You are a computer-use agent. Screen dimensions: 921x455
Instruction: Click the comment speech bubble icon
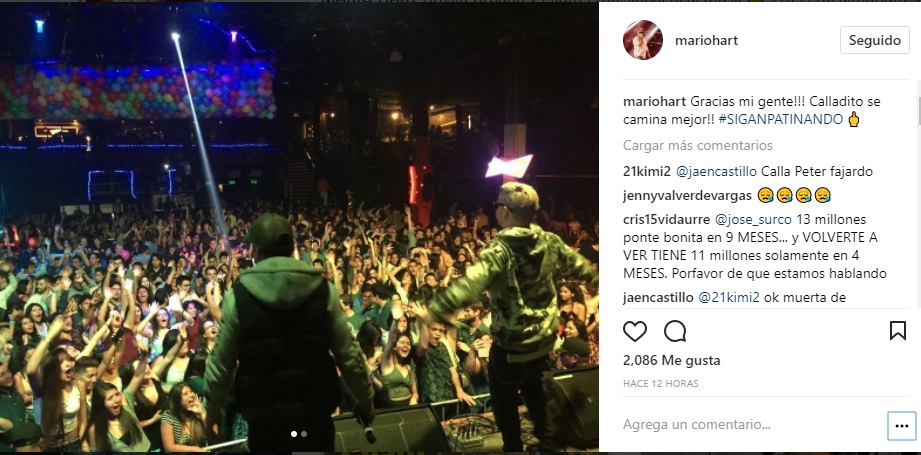coord(675,331)
